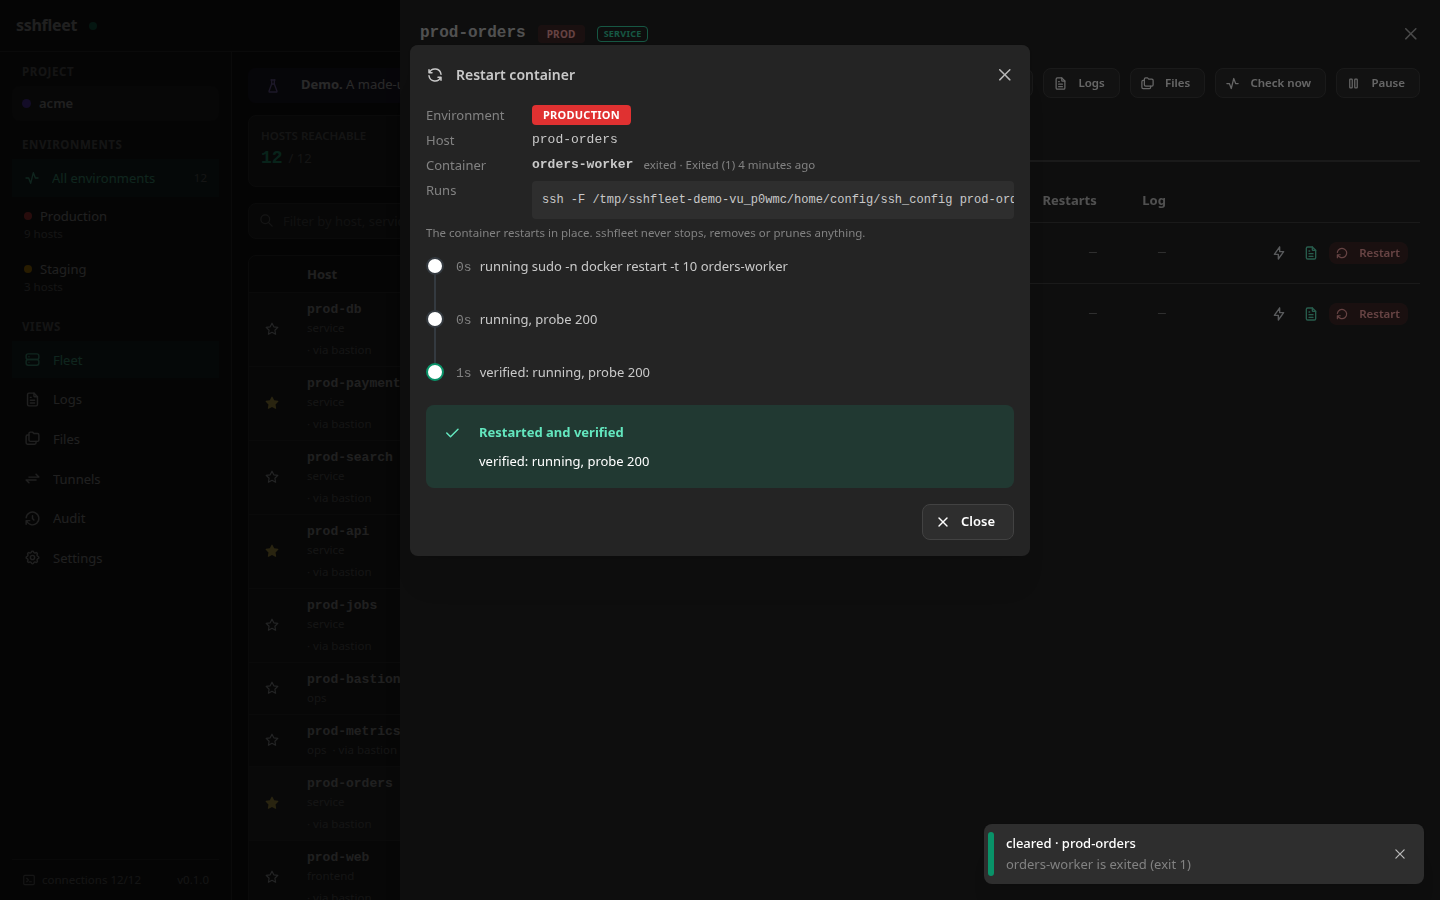Click the Close button in restart dialog

click(x=967, y=522)
